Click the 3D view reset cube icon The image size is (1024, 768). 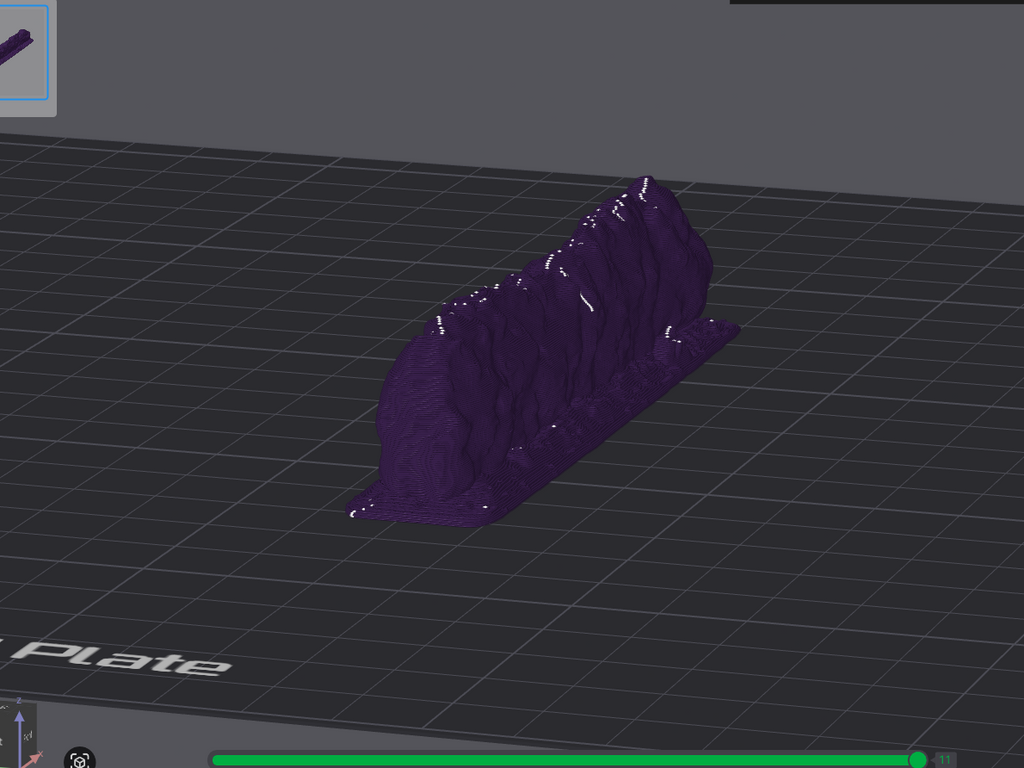pos(80,760)
